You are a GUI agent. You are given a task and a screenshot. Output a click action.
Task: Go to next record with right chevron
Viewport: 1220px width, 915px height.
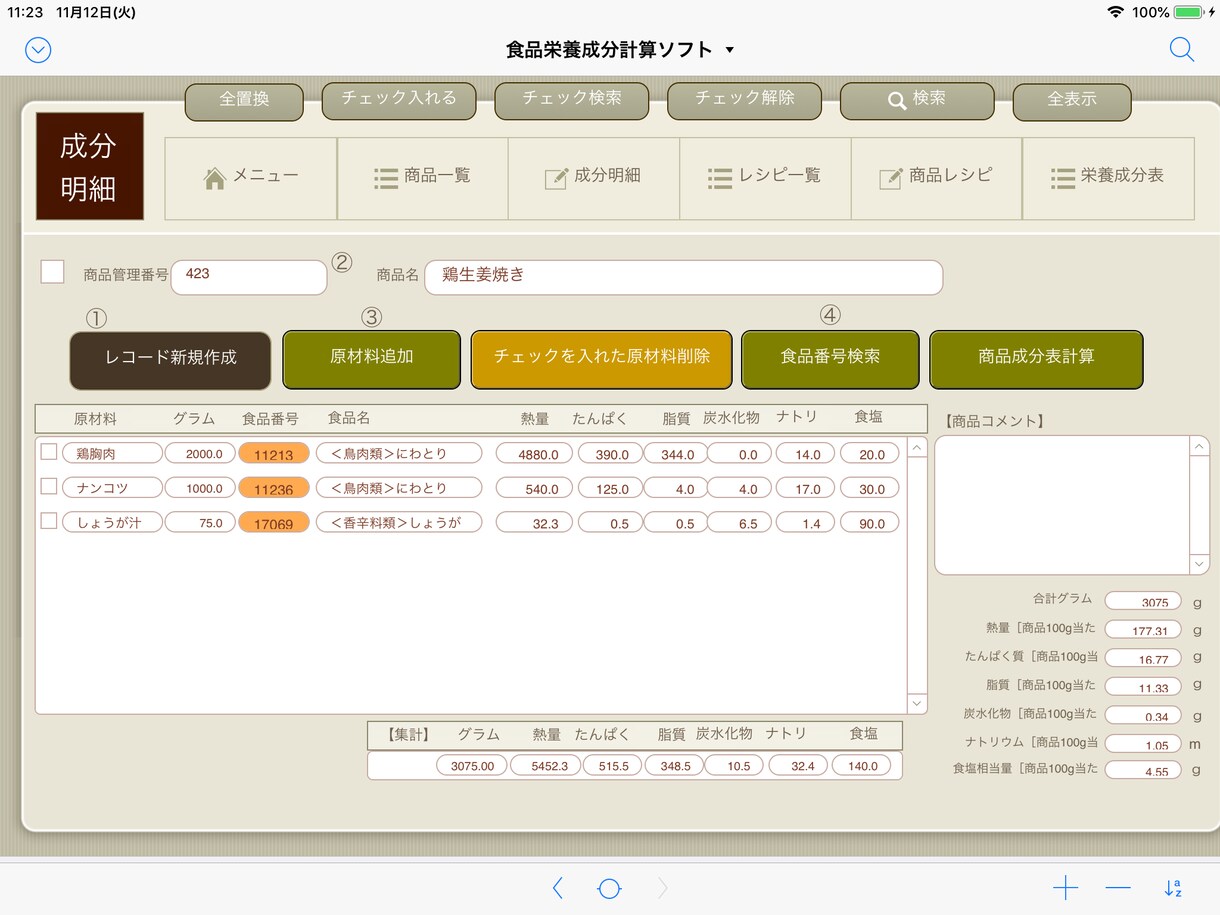tap(662, 888)
